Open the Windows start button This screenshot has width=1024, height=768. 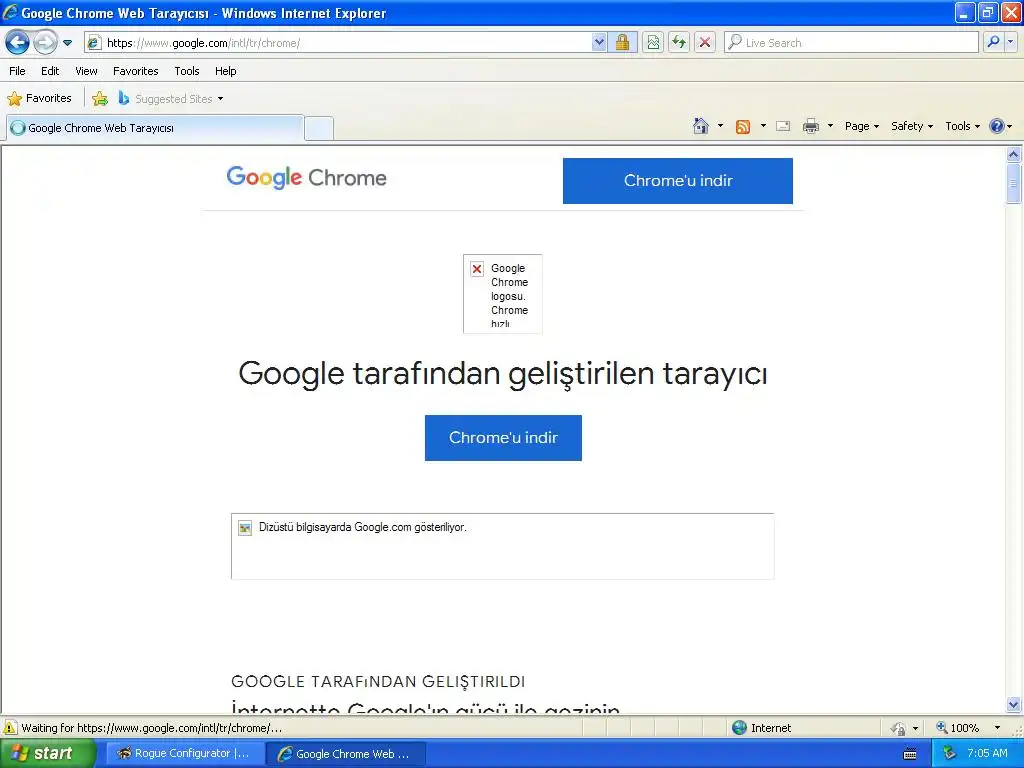pyautogui.click(x=48, y=754)
